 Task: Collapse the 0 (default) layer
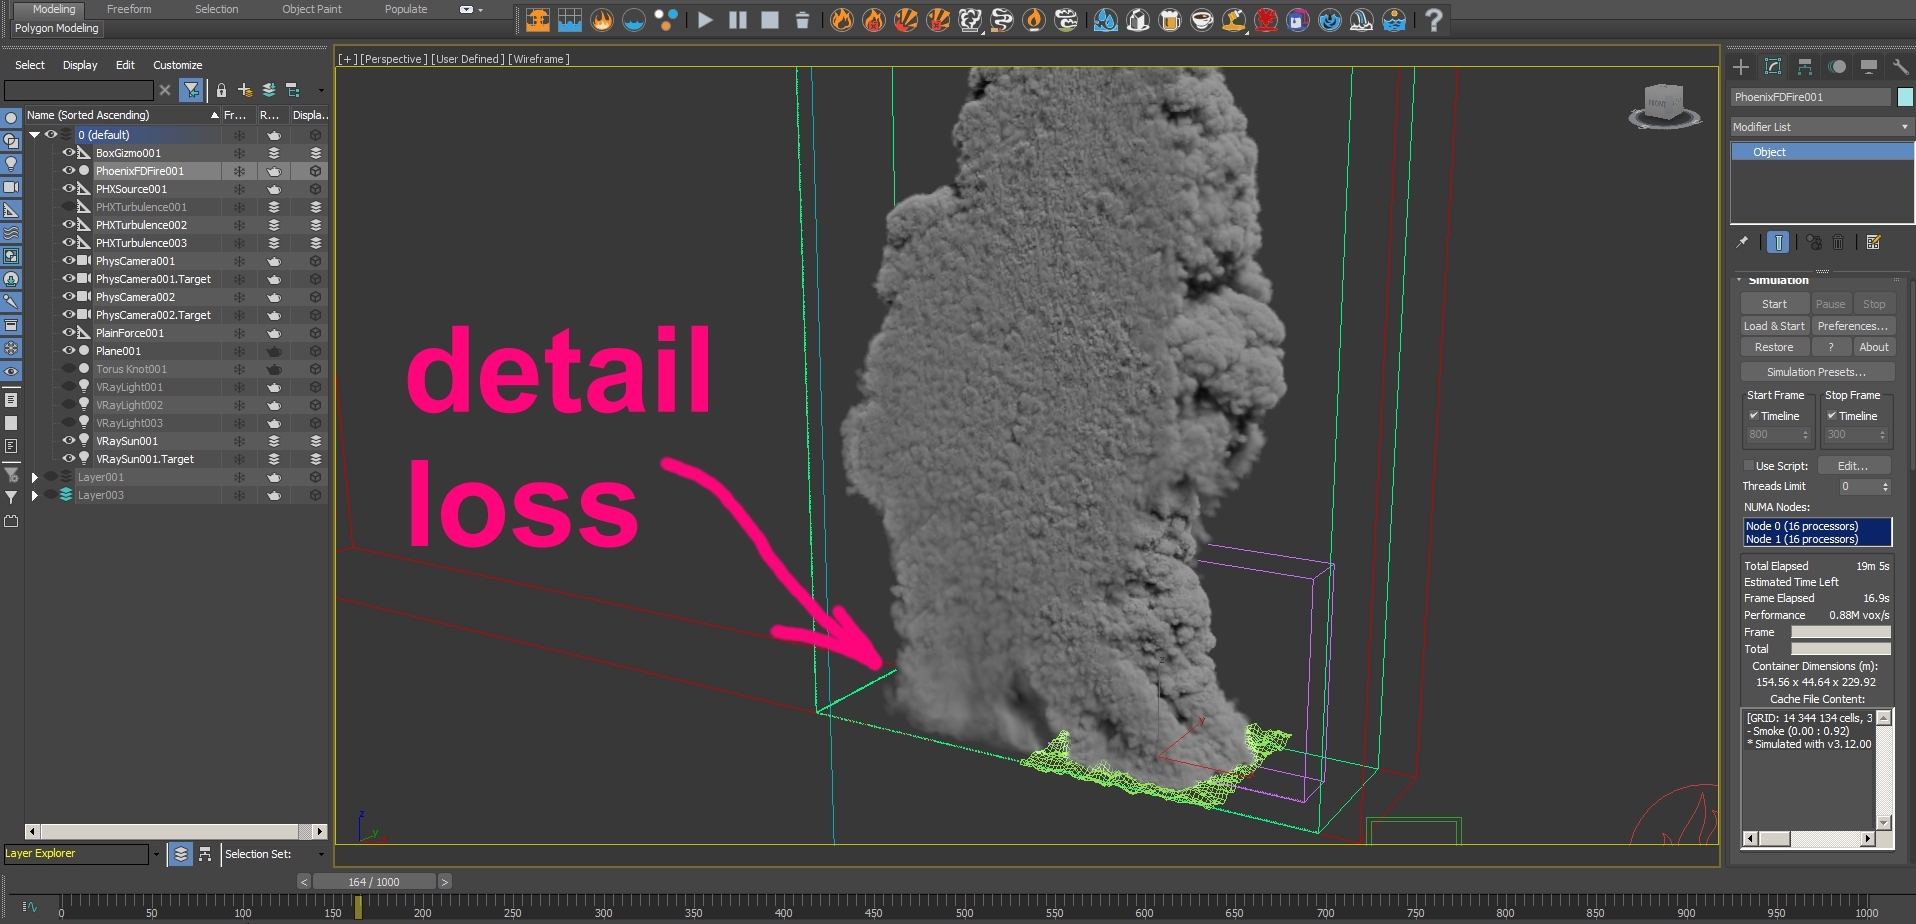click(34, 135)
